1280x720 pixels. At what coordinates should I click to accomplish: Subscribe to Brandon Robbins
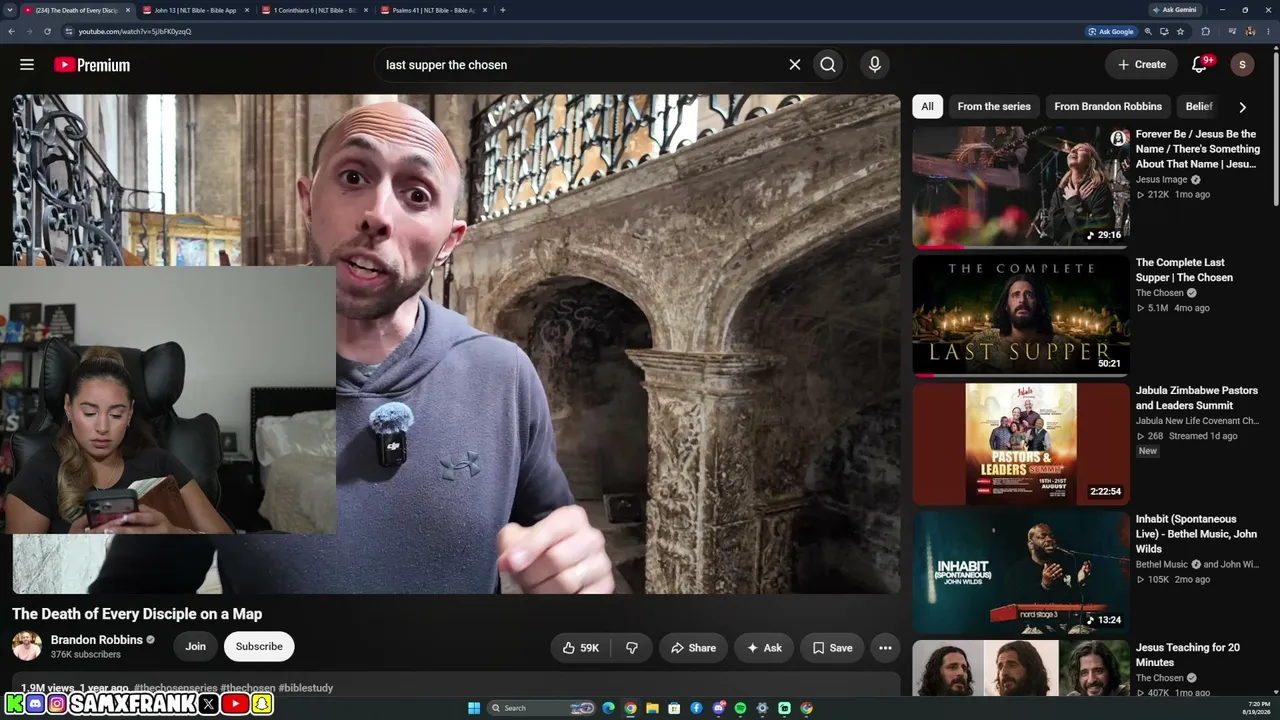[x=259, y=646]
